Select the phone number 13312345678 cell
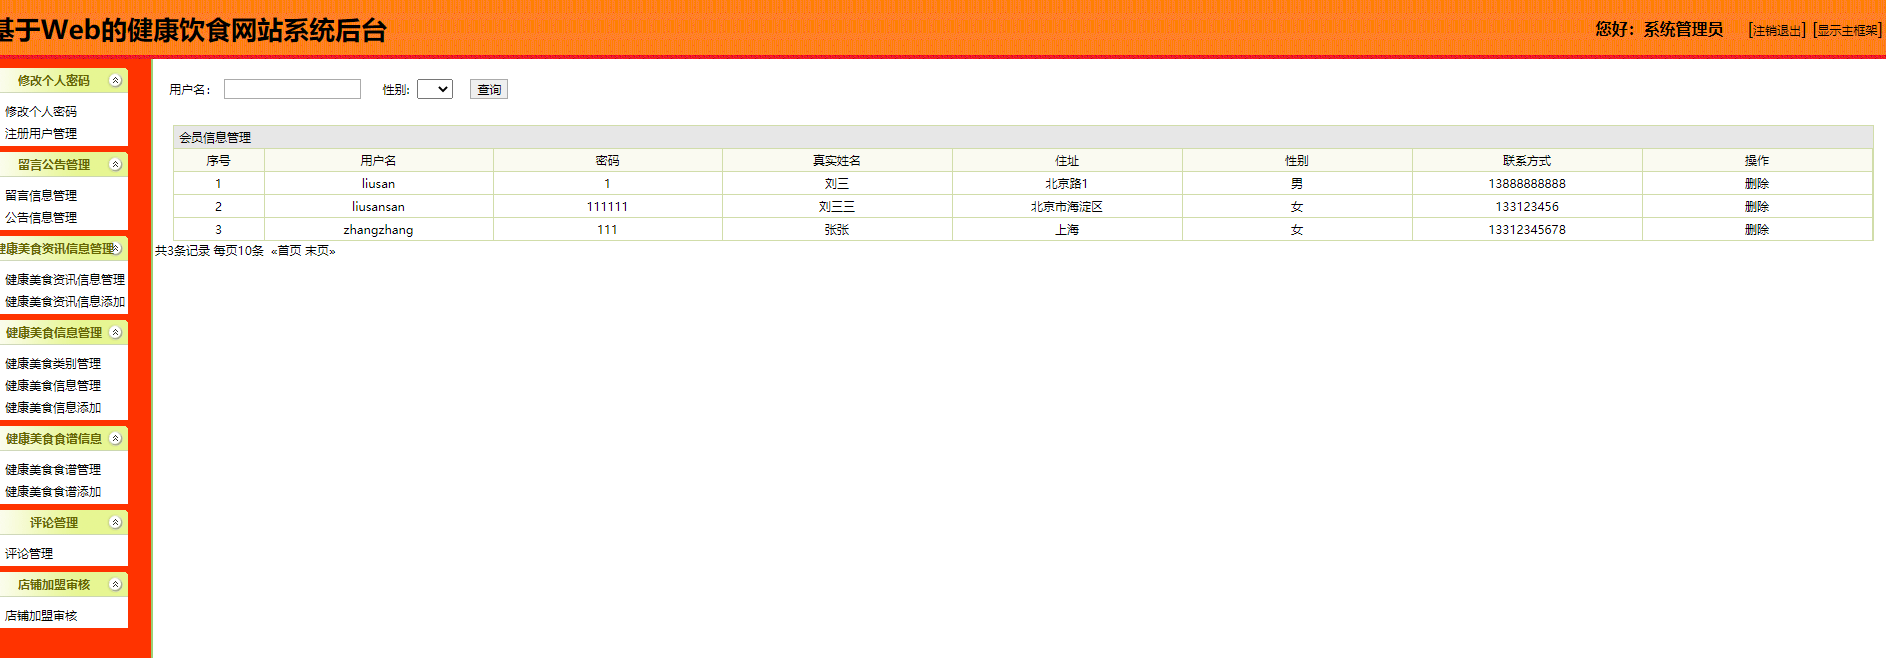This screenshot has height=658, width=1886. pyautogui.click(x=1527, y=229)
